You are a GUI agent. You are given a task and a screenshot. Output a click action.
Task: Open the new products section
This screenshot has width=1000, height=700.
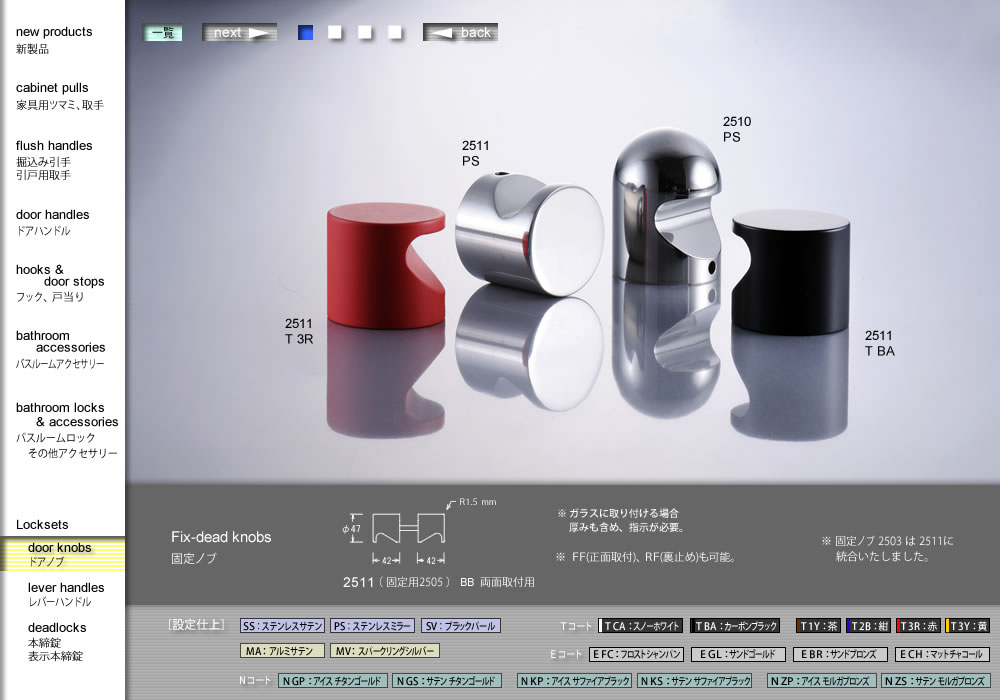tap(54, 40)
